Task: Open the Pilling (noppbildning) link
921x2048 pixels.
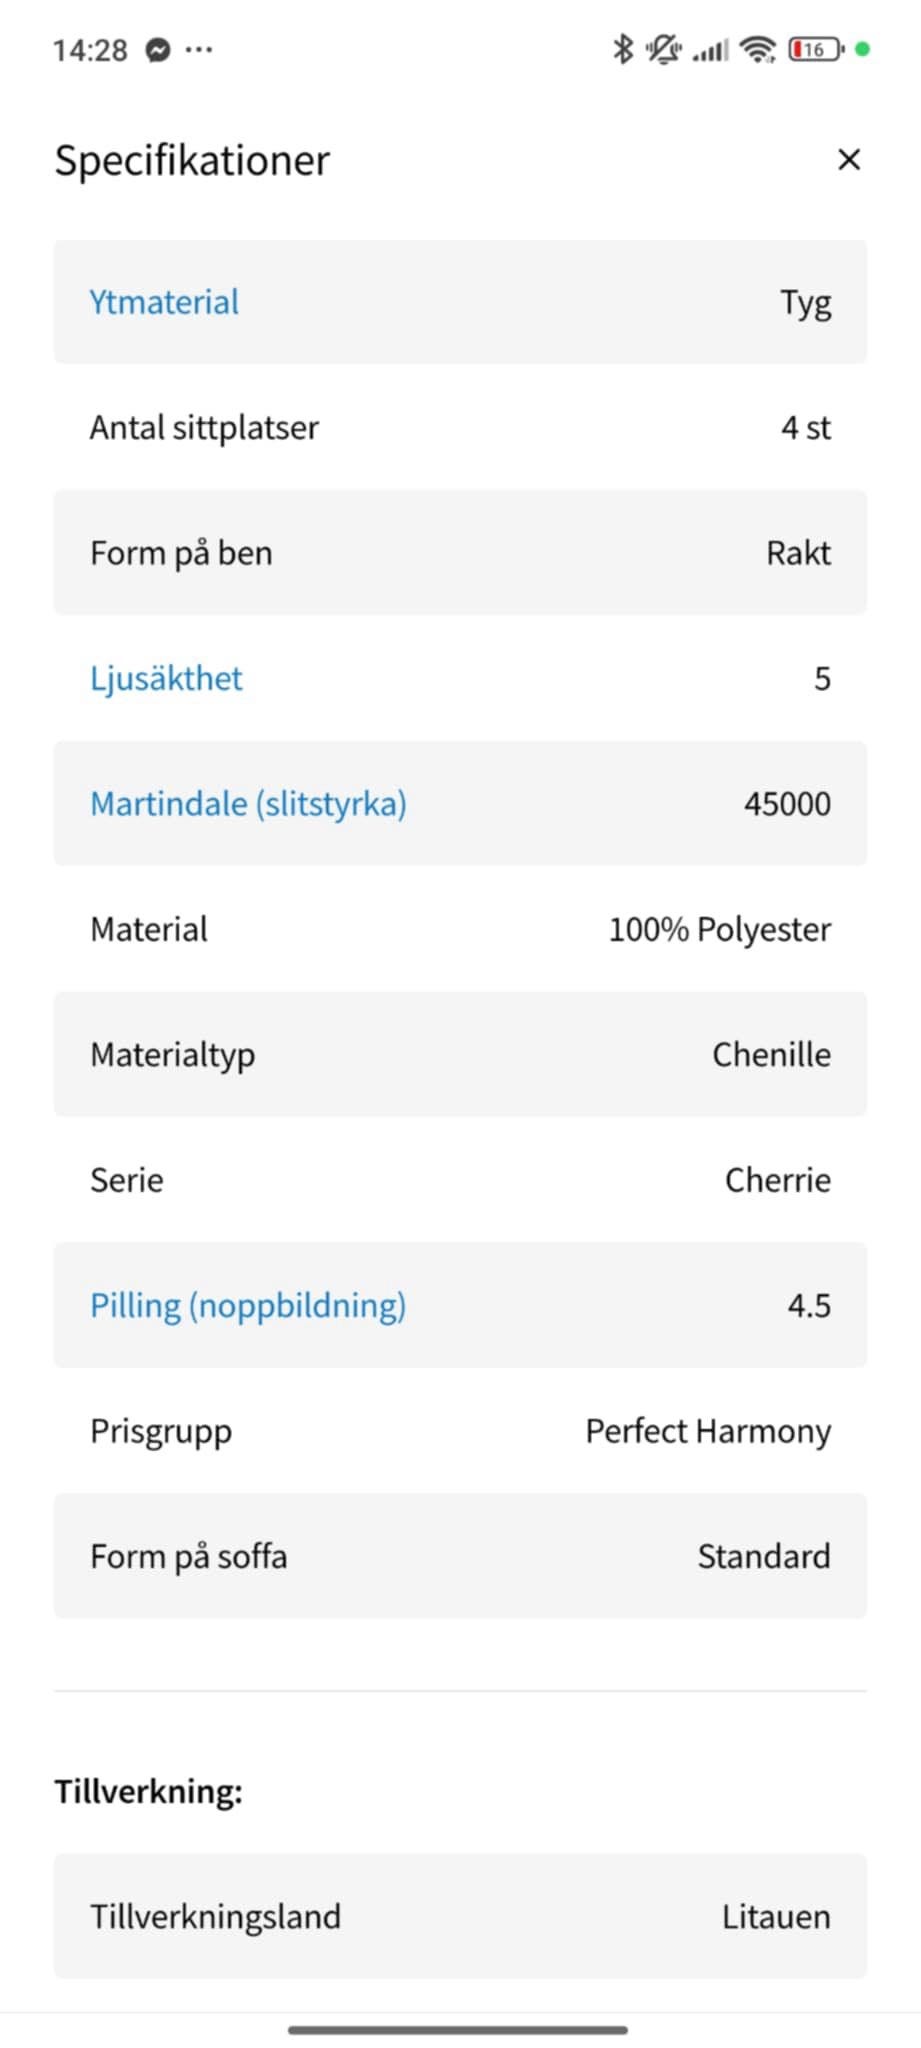Action: click(248, 1305)
